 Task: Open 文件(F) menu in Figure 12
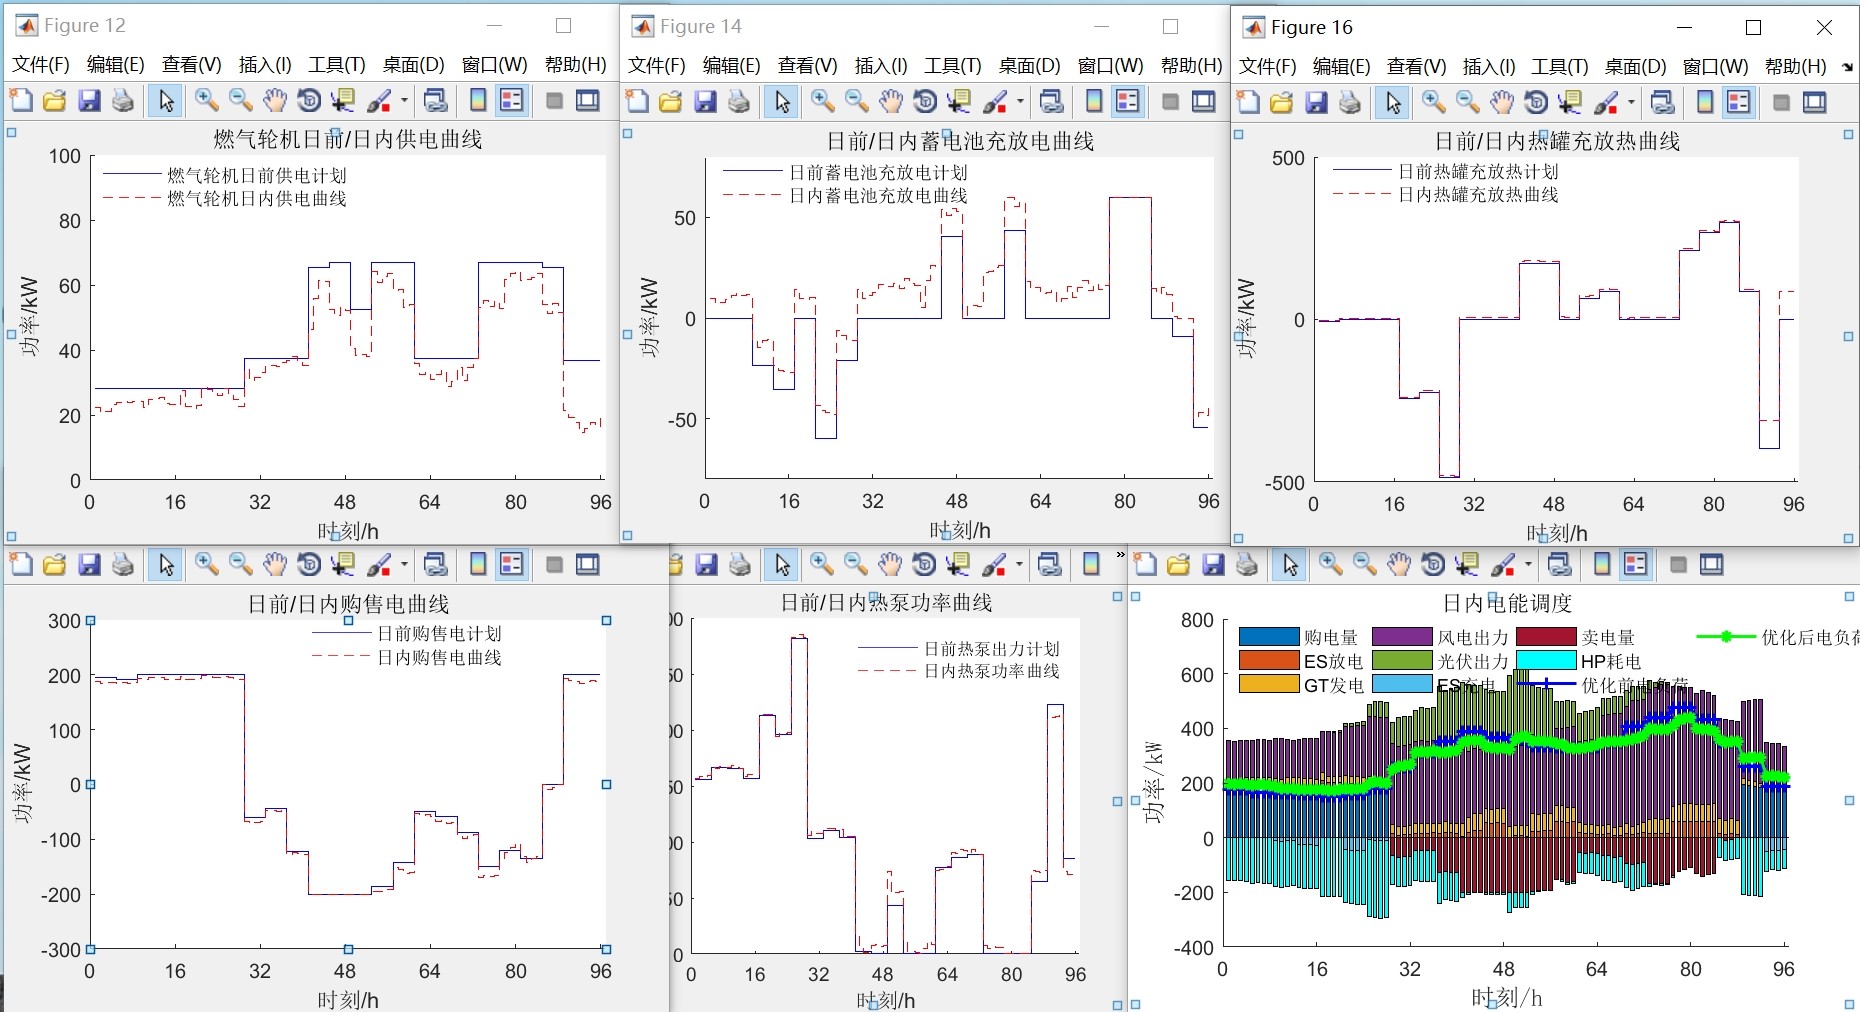click(x=41, y=65)
